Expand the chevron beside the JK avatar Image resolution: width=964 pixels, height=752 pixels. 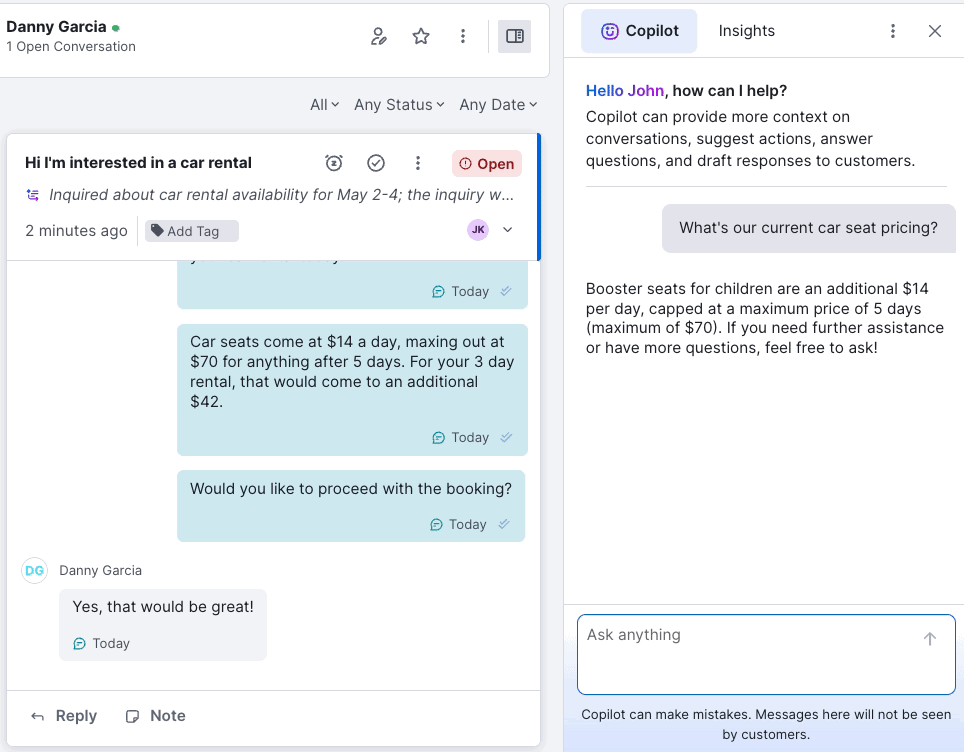click(x=507, y=229)
